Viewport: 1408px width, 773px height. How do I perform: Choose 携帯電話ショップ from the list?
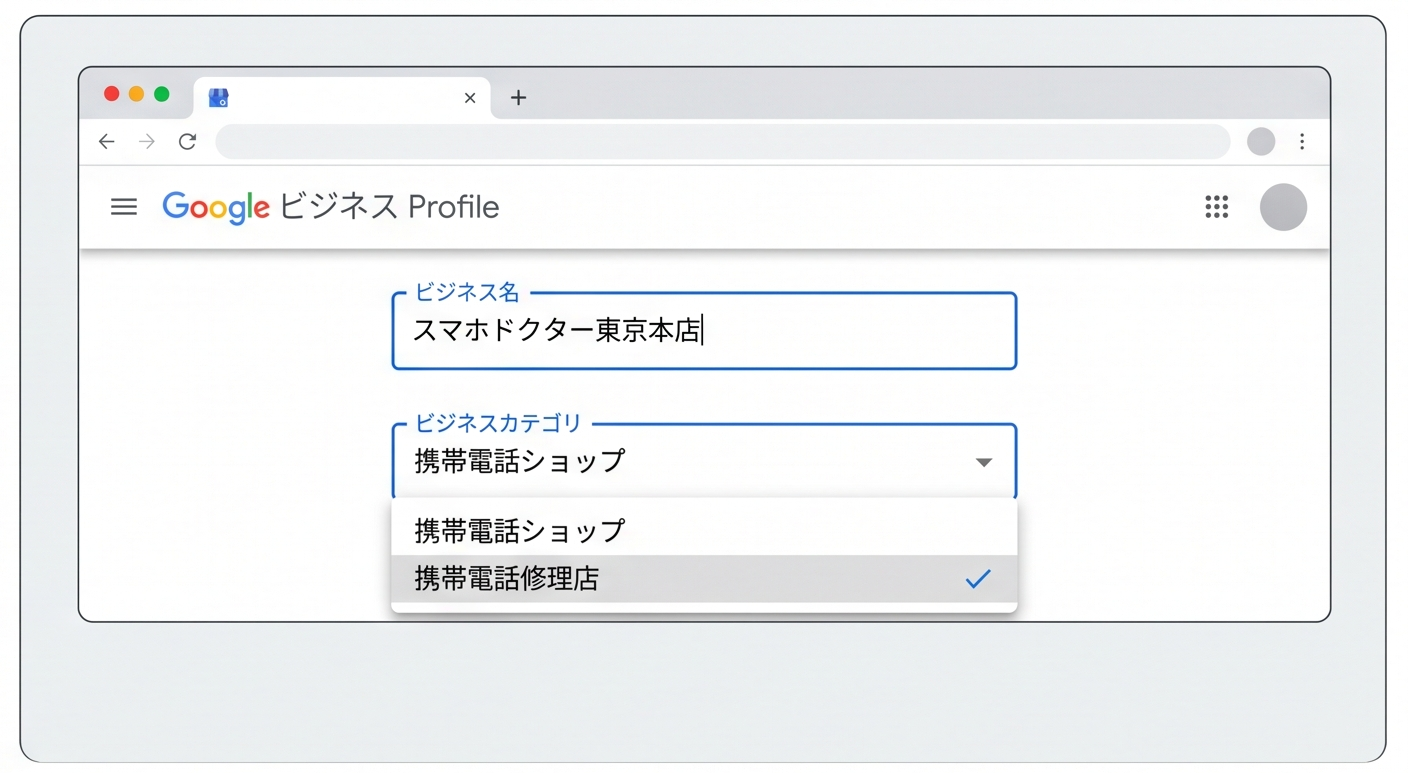point(704,531)
